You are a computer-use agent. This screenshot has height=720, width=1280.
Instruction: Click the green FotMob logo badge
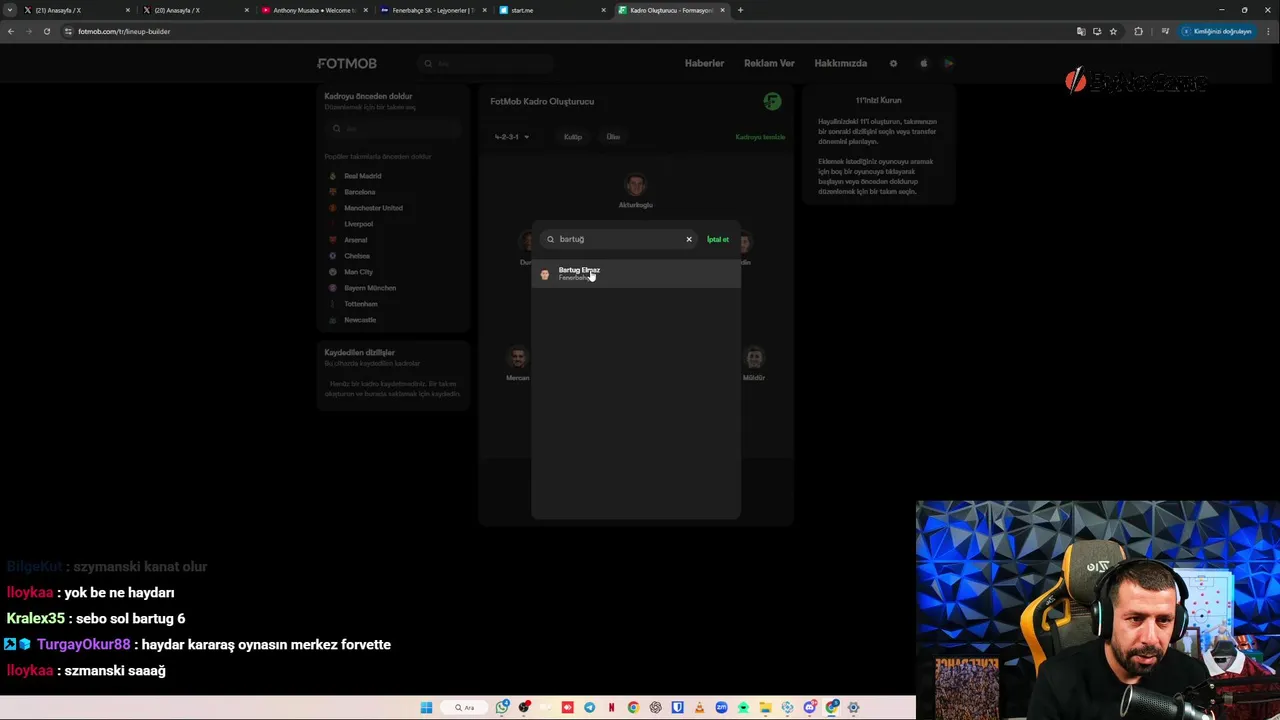click(772, 101)
